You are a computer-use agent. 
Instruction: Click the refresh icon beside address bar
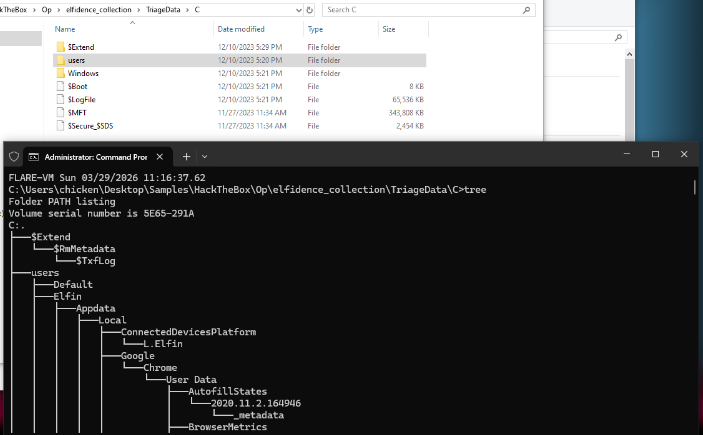(311, 9)
